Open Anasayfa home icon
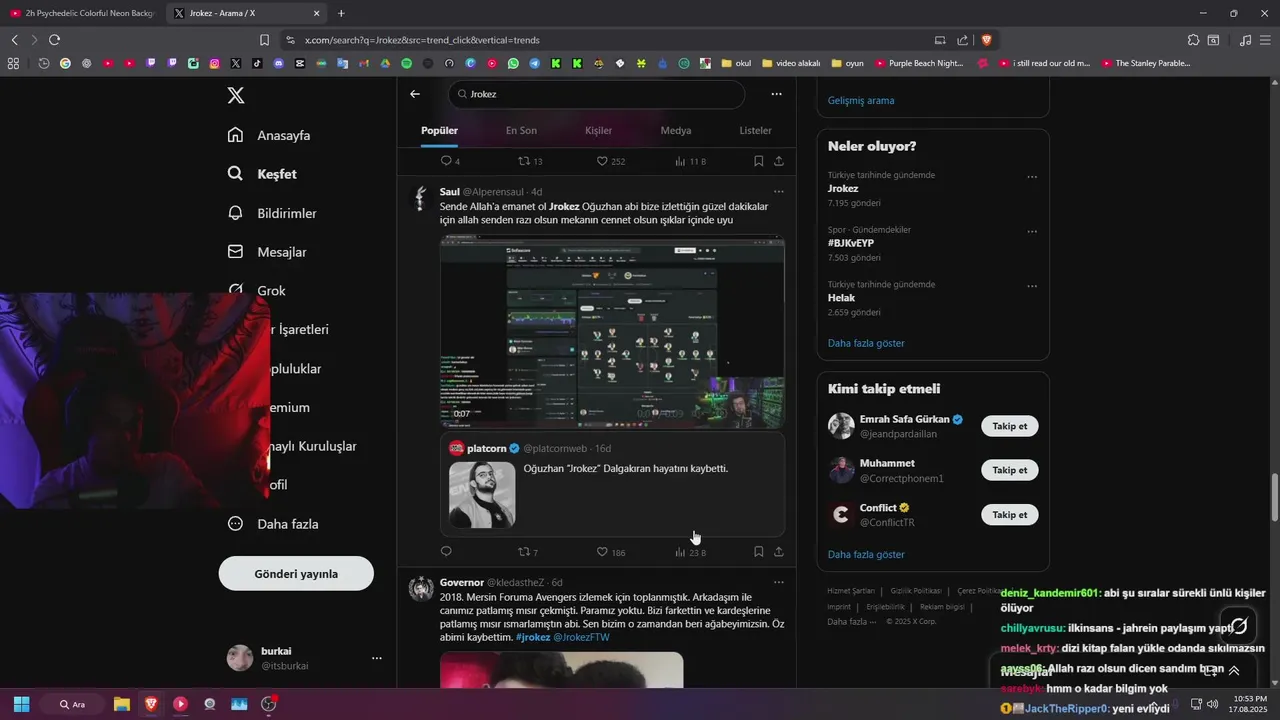This screenshot has height=720, width=1280. tap(235, 135)
